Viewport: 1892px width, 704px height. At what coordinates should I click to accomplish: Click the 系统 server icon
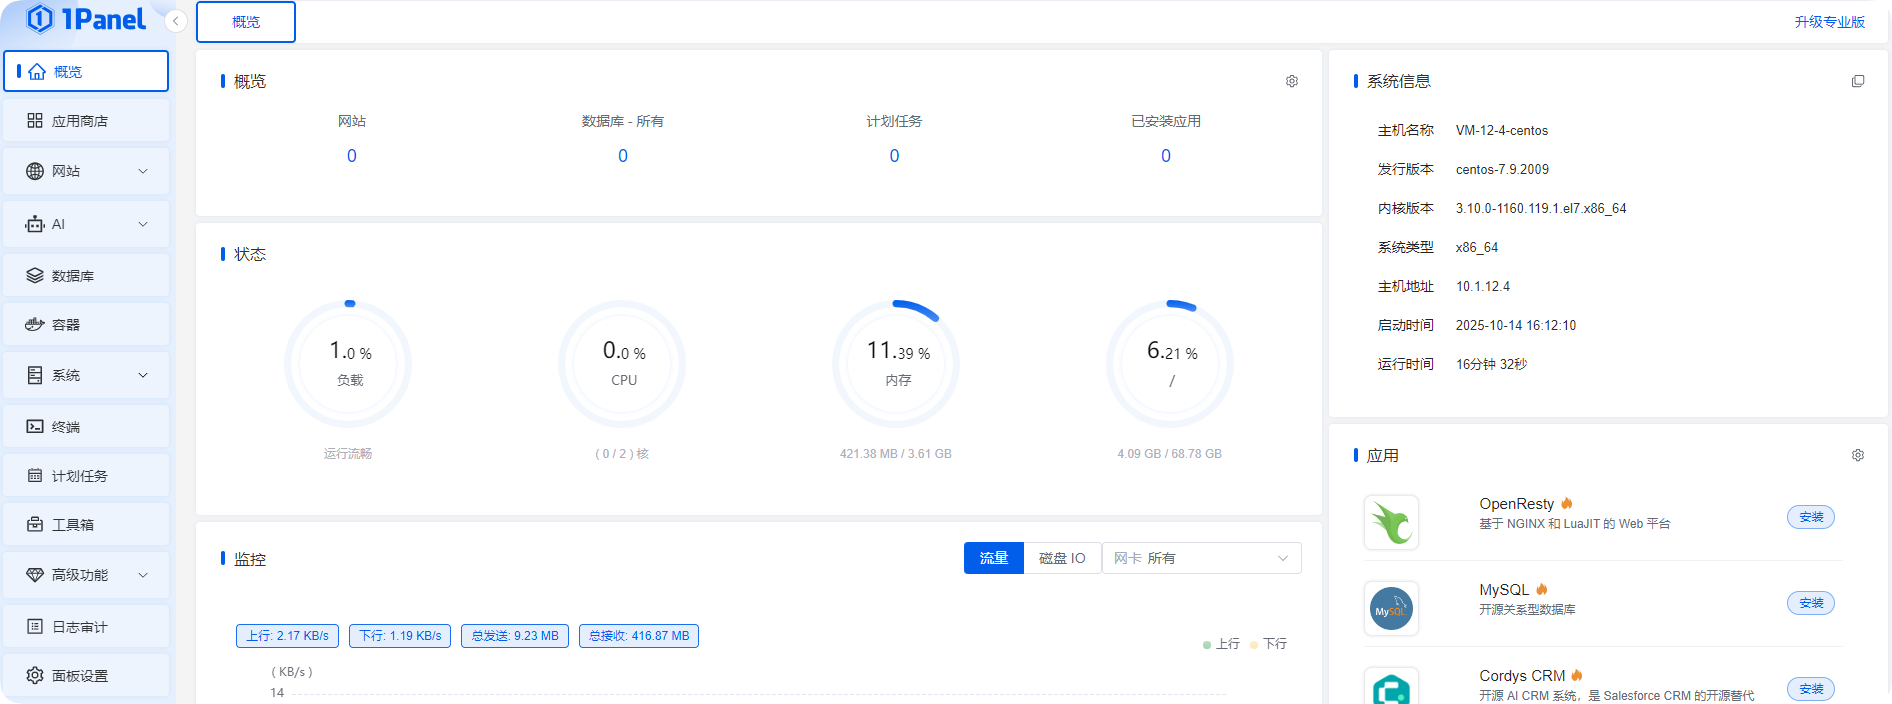35,375
